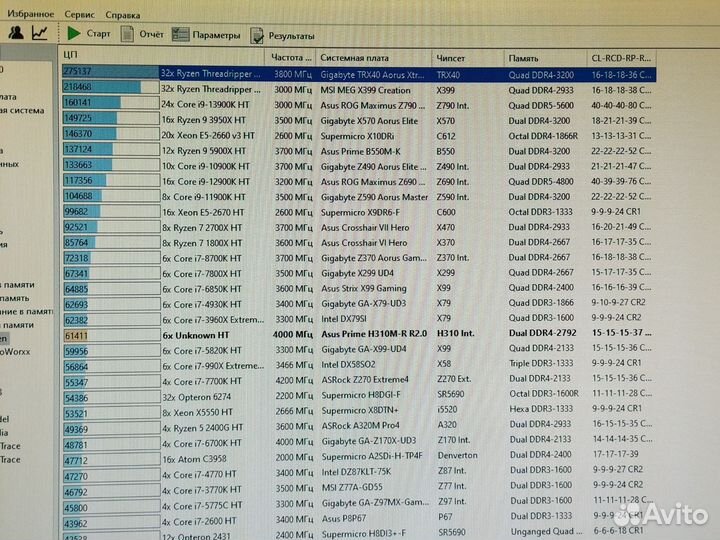Image resolution: width=720 pixels, height=540 pixels.
Task: Click the Отчёт report document icon
Action: pos(127,34)
